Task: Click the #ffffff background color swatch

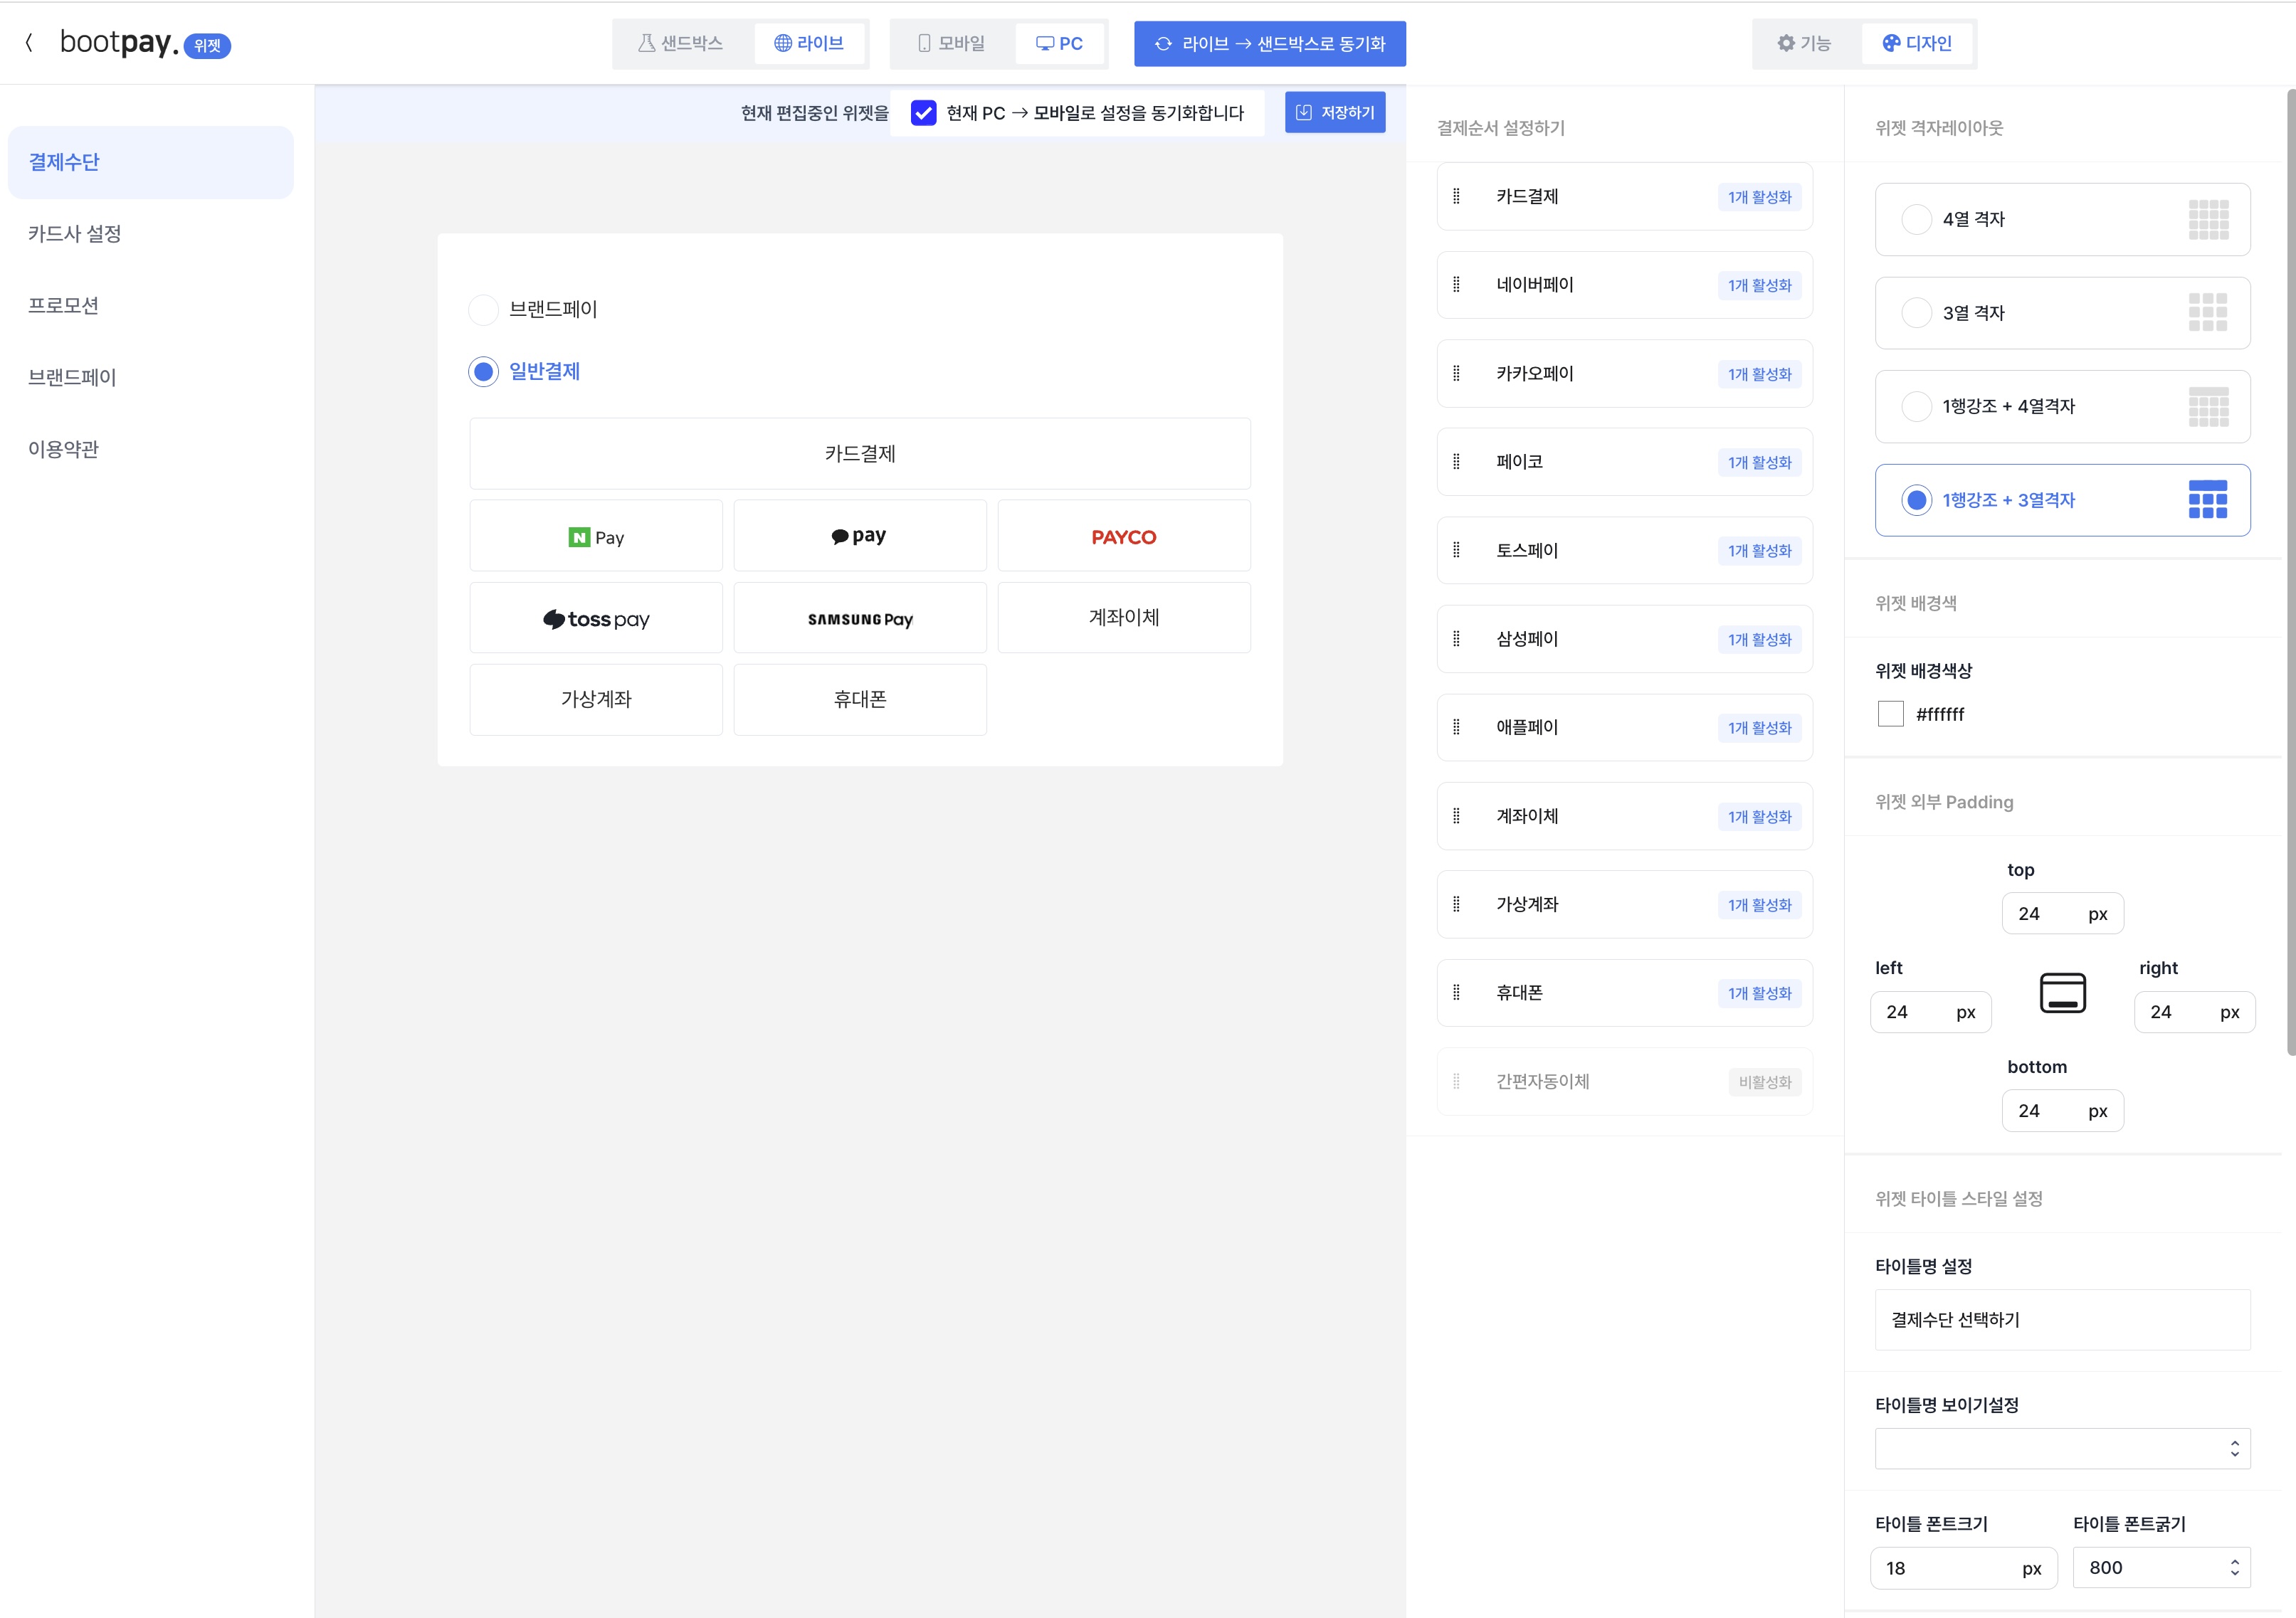Action: [1890, 714]
